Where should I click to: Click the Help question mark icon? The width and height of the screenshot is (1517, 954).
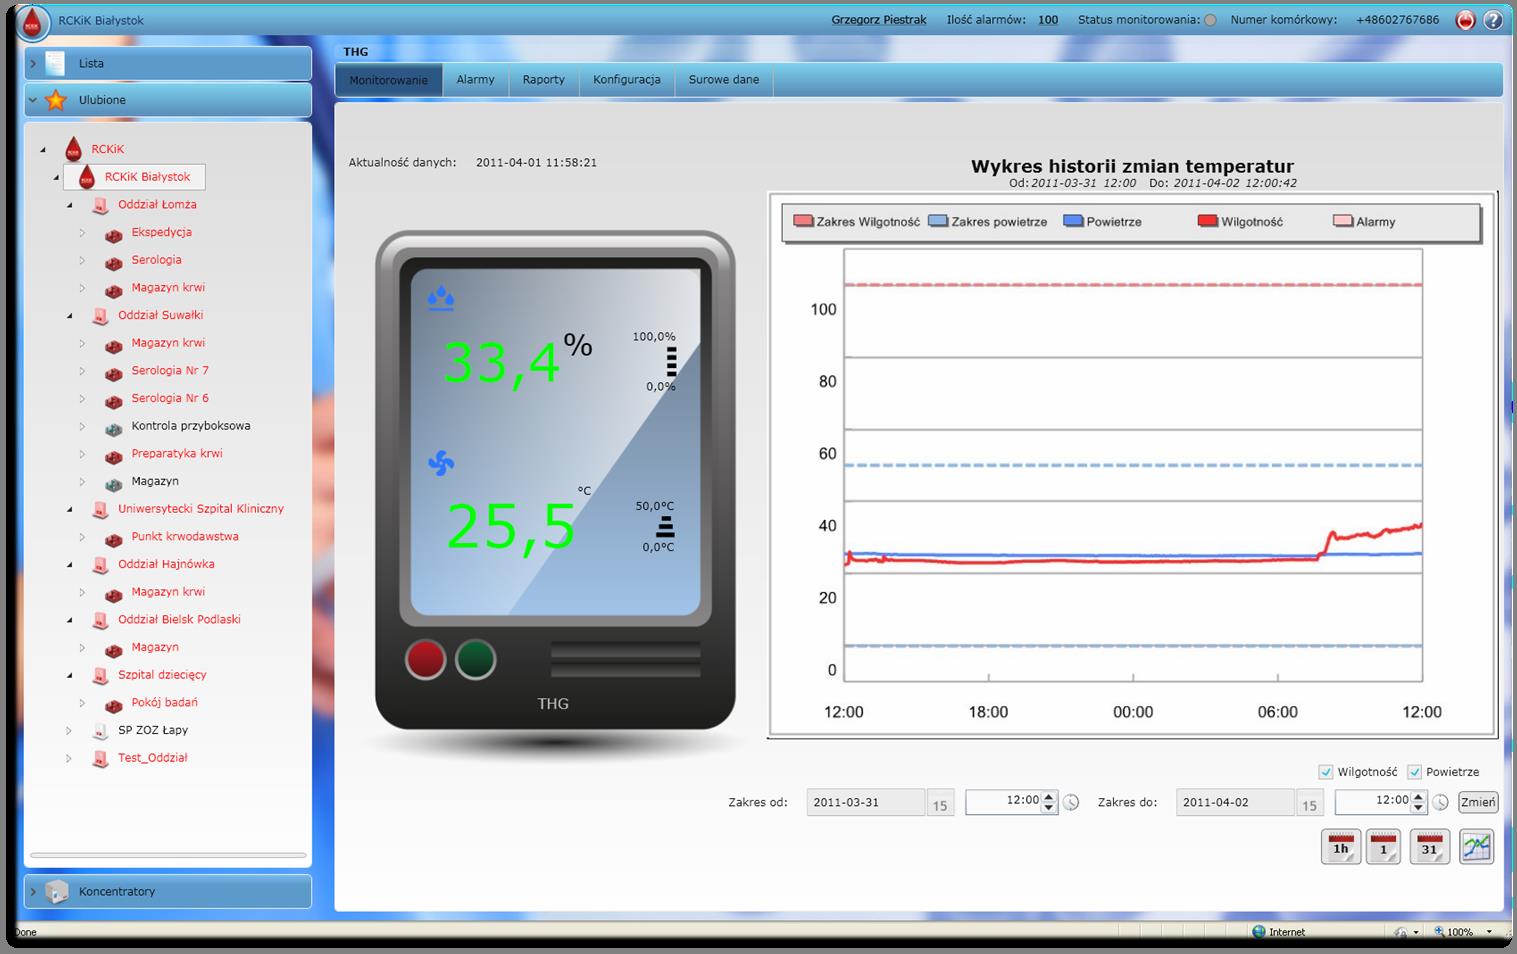pos(1492,20)
